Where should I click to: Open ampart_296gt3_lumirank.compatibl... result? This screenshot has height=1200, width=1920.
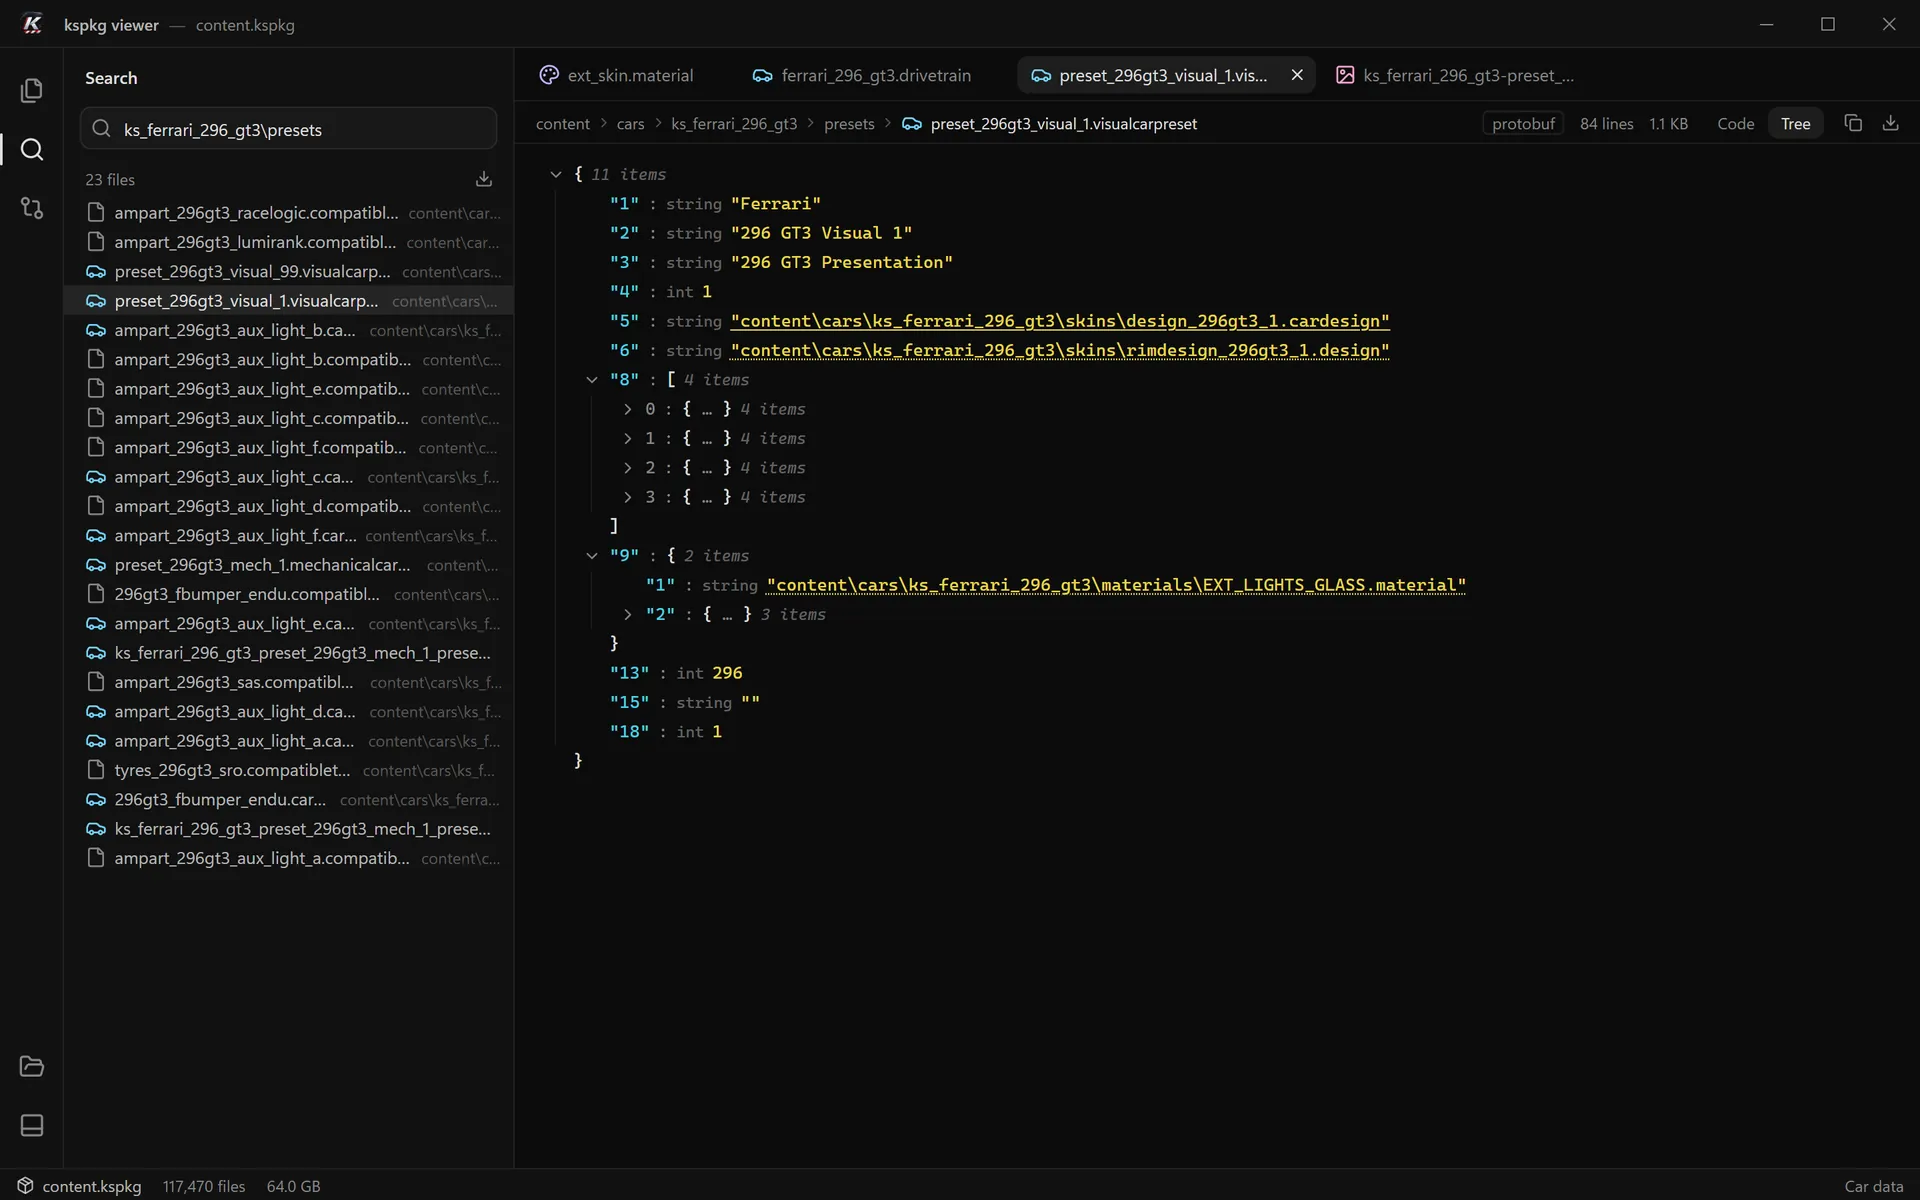(x=288, y=242)
